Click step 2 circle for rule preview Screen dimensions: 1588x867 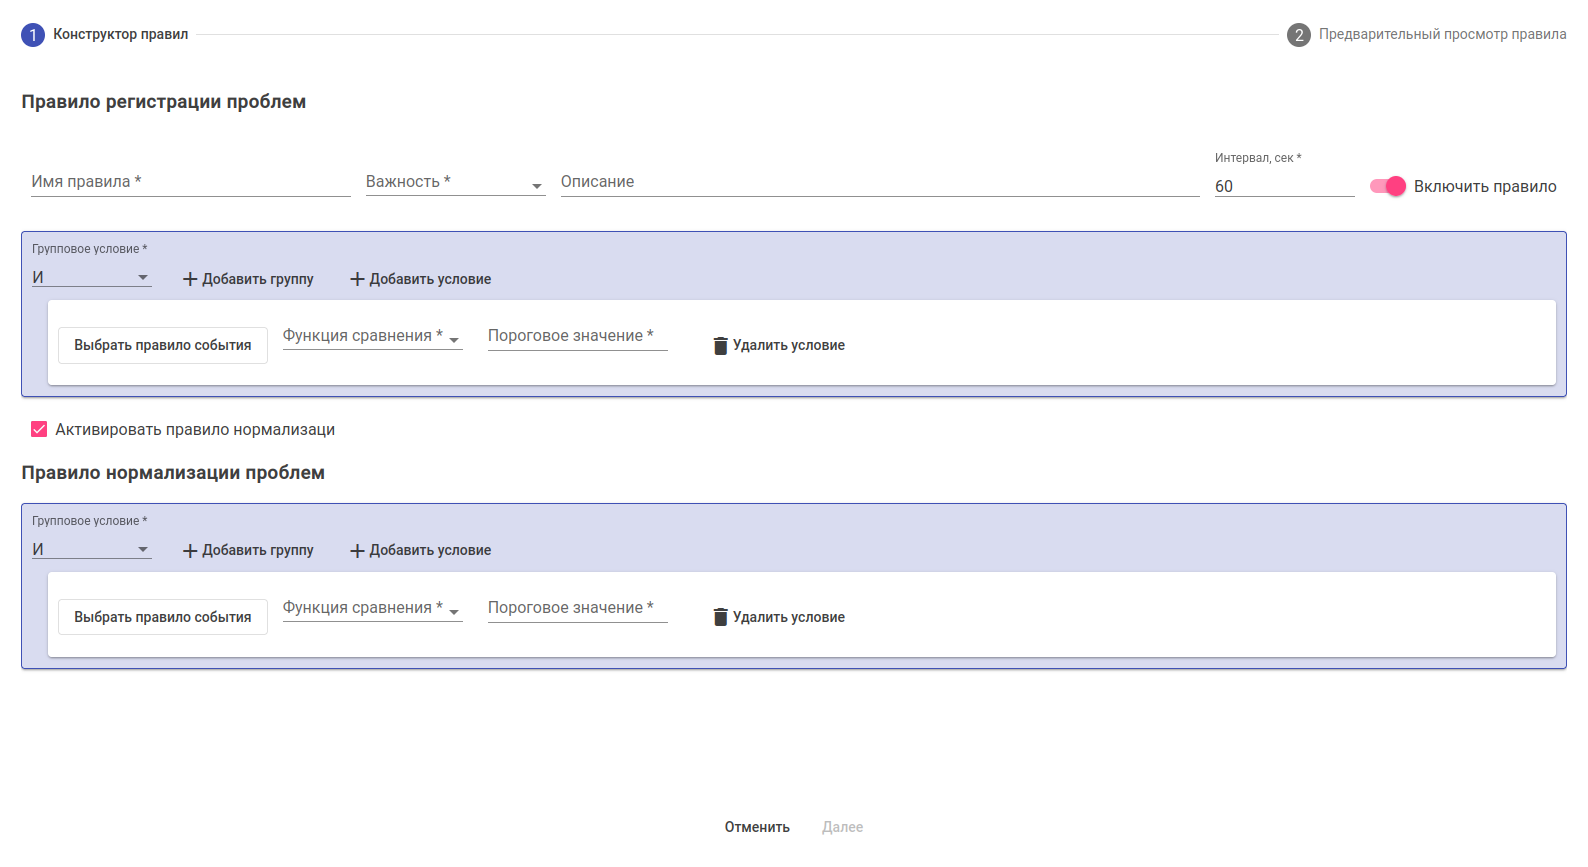1298,35
